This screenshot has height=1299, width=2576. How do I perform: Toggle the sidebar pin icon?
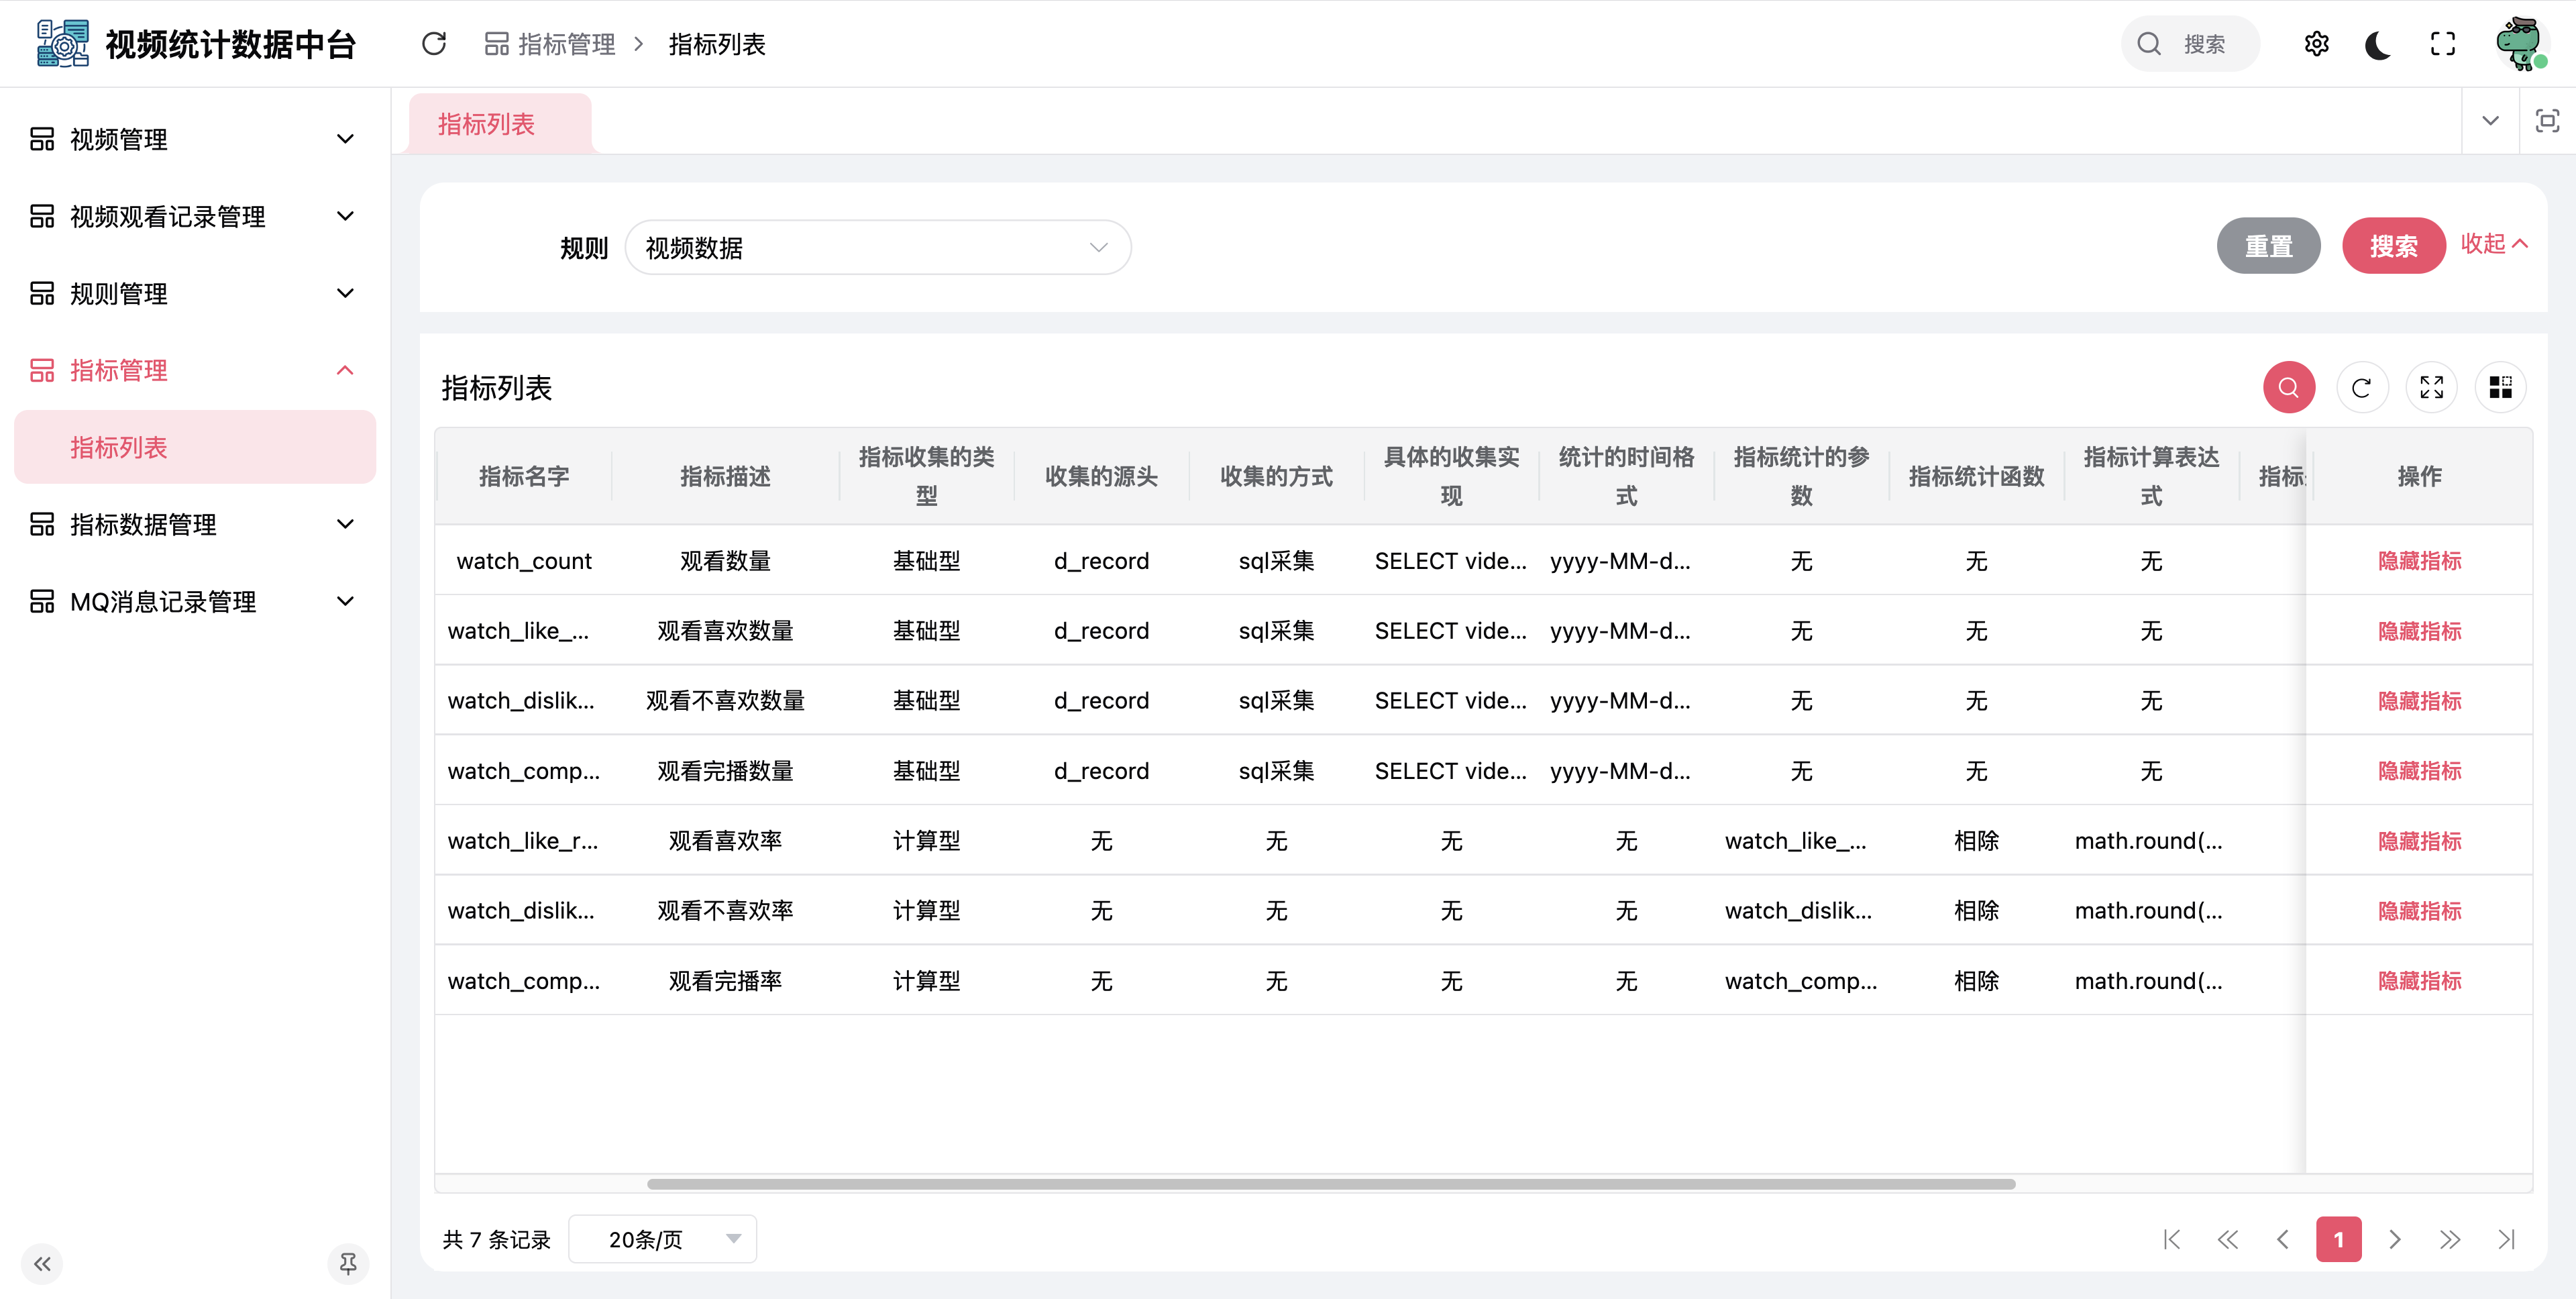coord(348,1264)
